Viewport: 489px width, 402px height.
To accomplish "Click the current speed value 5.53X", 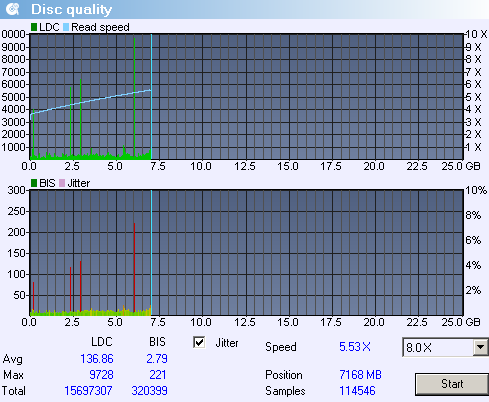I will [x=355, y=347].
